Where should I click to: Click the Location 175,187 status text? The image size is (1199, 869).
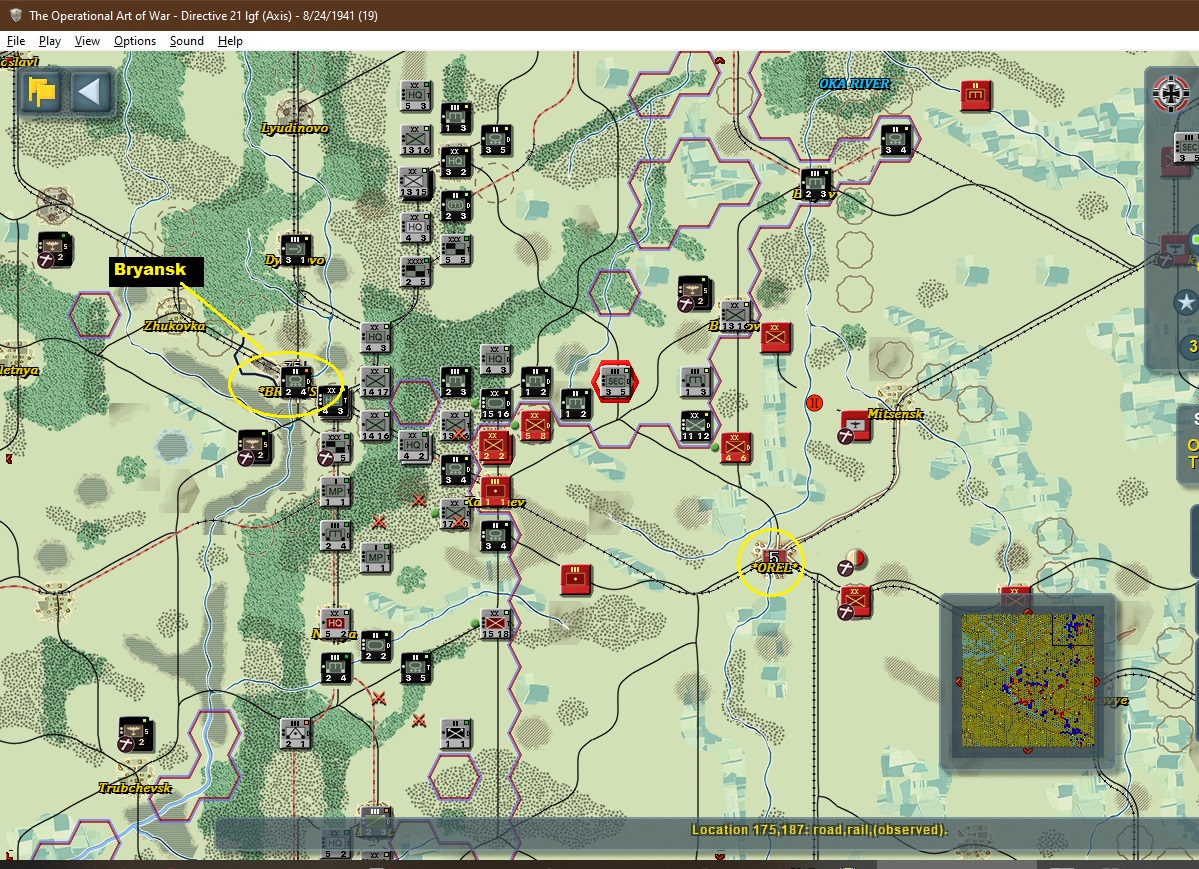click(819, 830)
